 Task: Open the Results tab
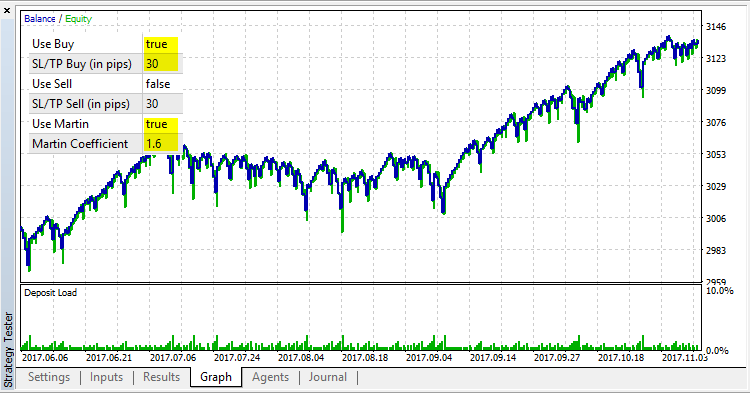[x=161, y=377]
